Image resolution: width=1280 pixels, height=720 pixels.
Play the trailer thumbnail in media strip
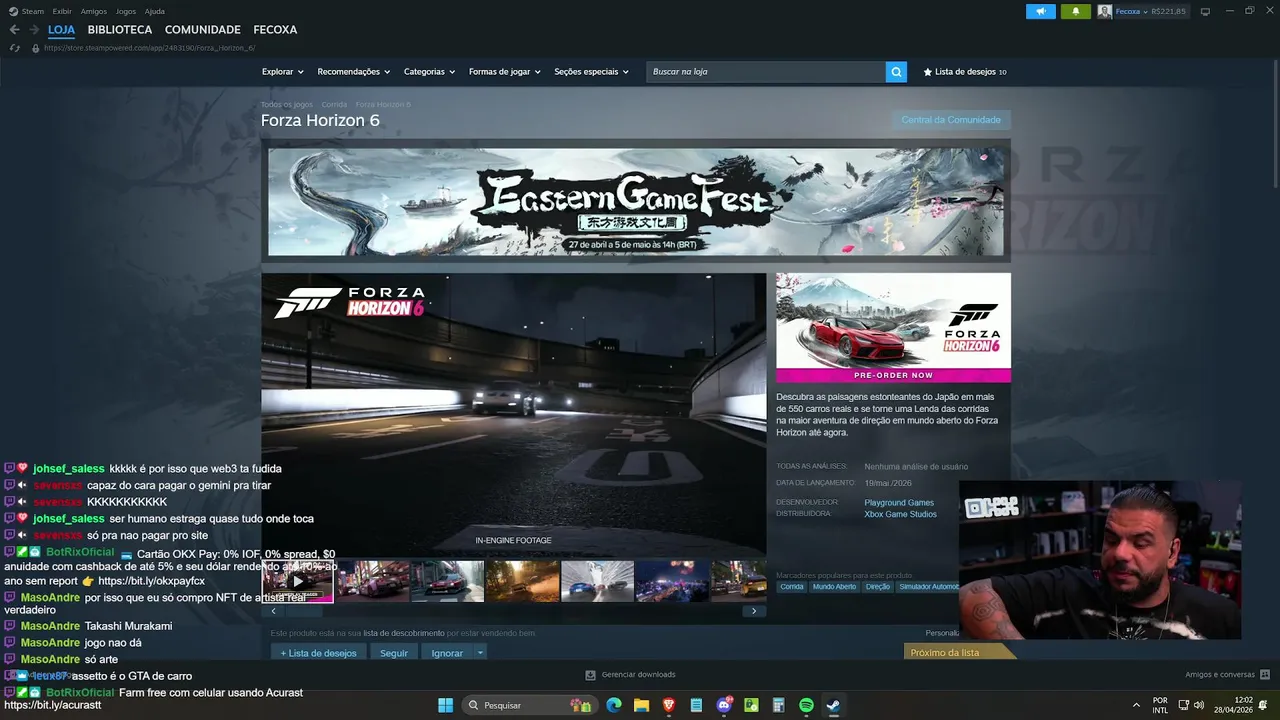(298, 581)
